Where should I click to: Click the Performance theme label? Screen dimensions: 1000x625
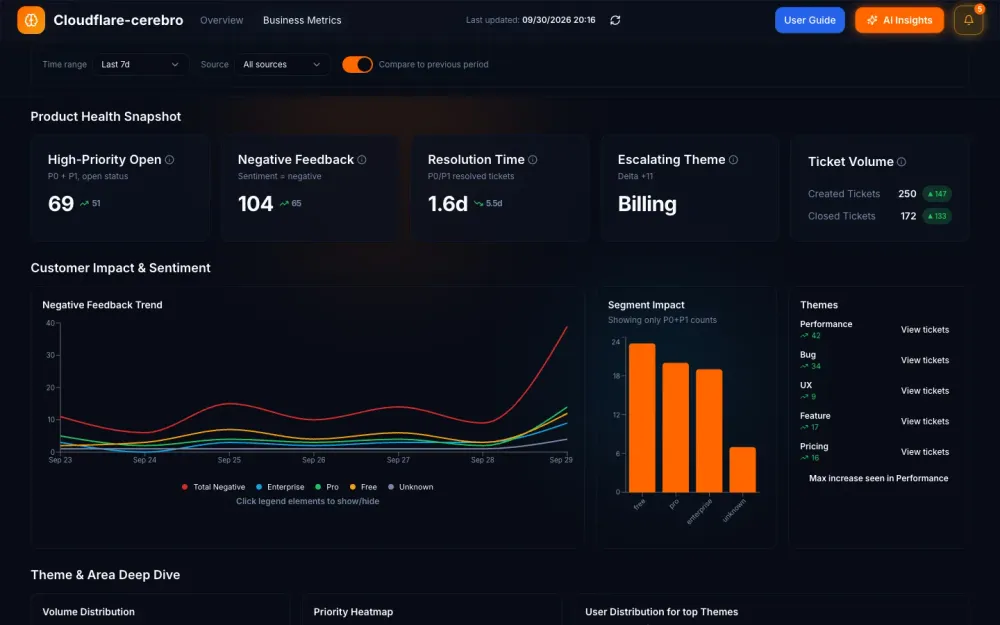[826, 324]
